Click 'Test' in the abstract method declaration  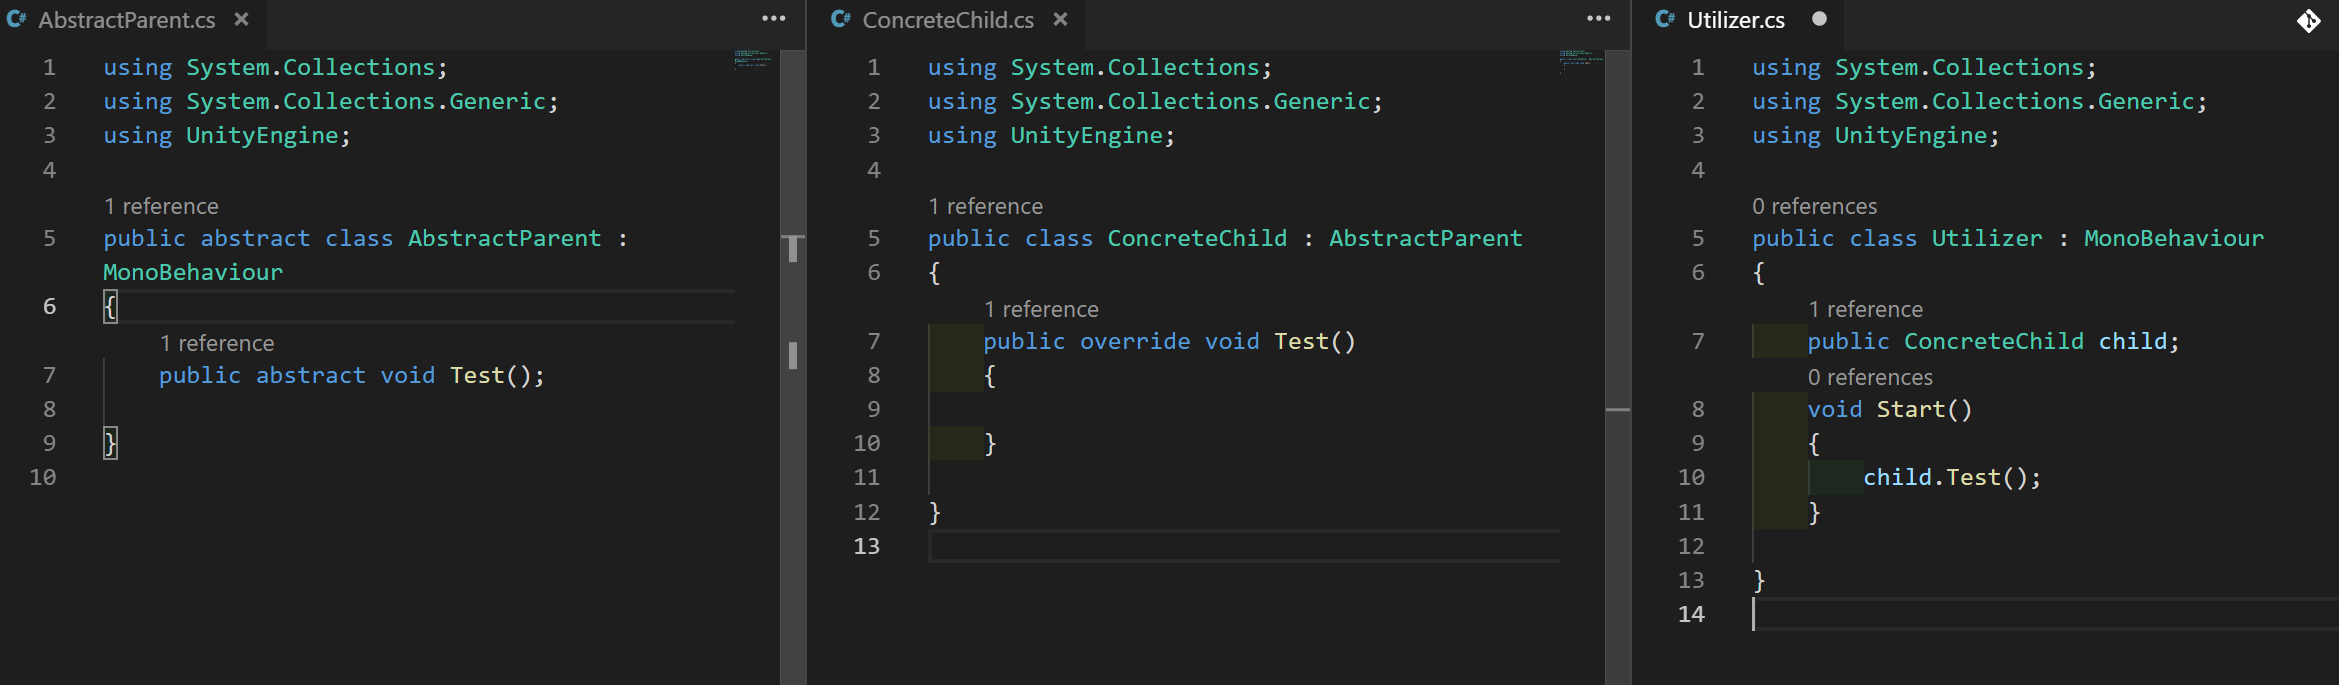(x=477, y=375)
